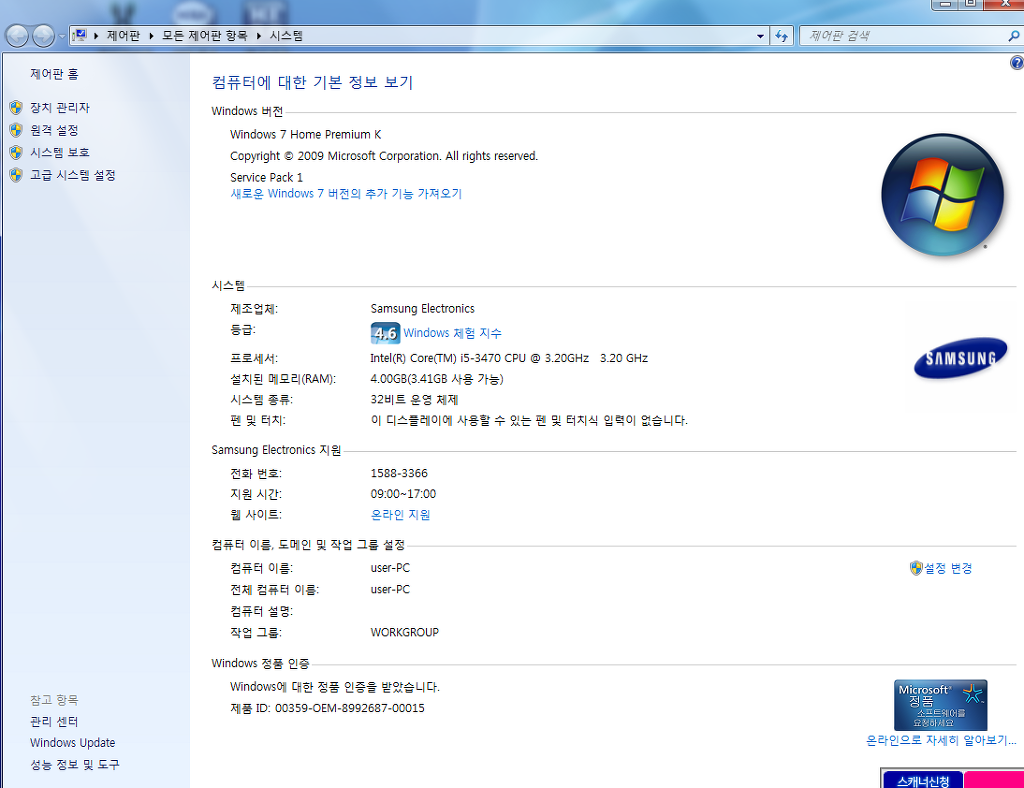Go forward with the Forward arrow button
Image resolution: width=1024 pixels, height=788 pixels.
pos(43,36)
